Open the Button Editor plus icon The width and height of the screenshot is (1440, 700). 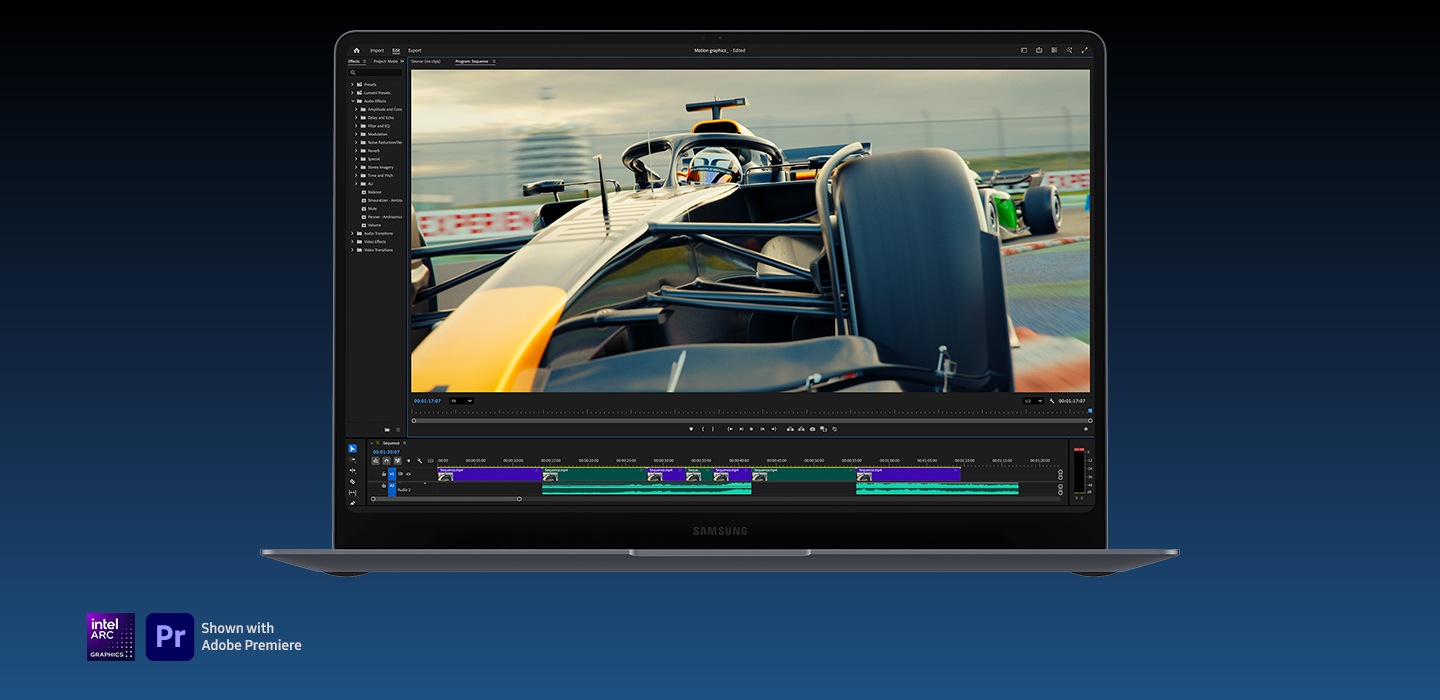[x=1086, y=429]
